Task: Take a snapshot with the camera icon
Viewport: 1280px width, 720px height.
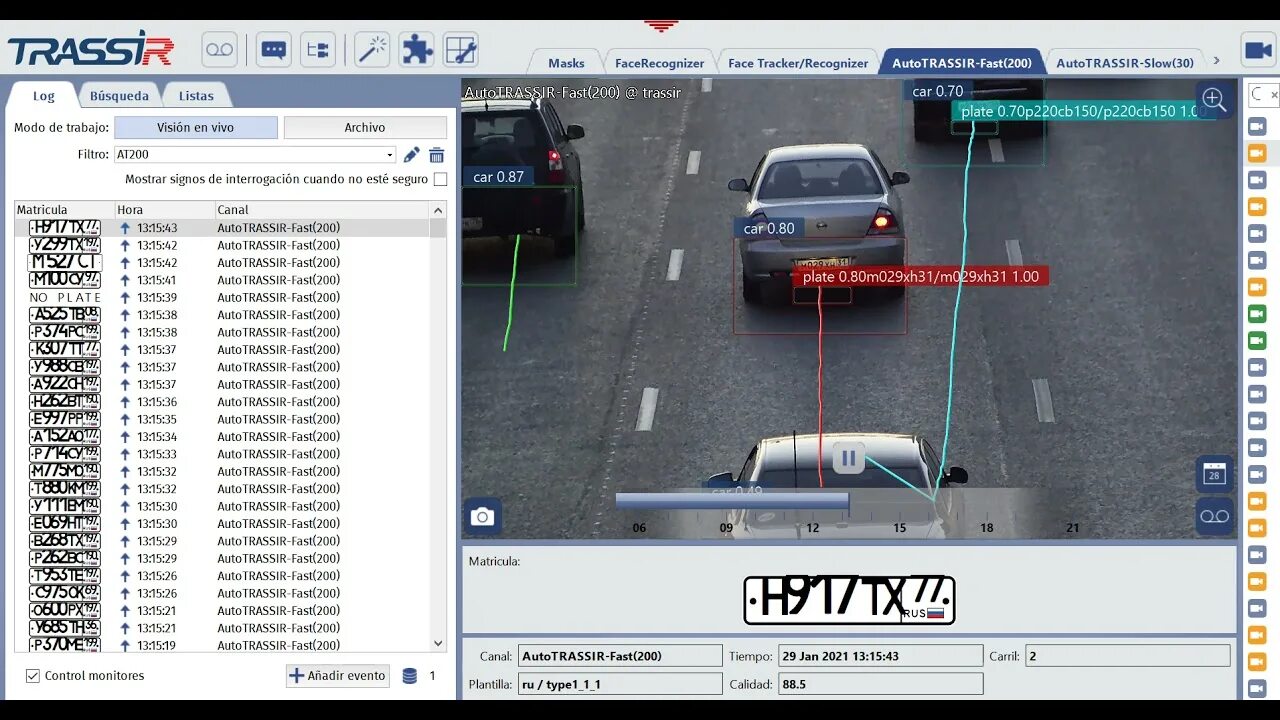Action: coord(482,516)
